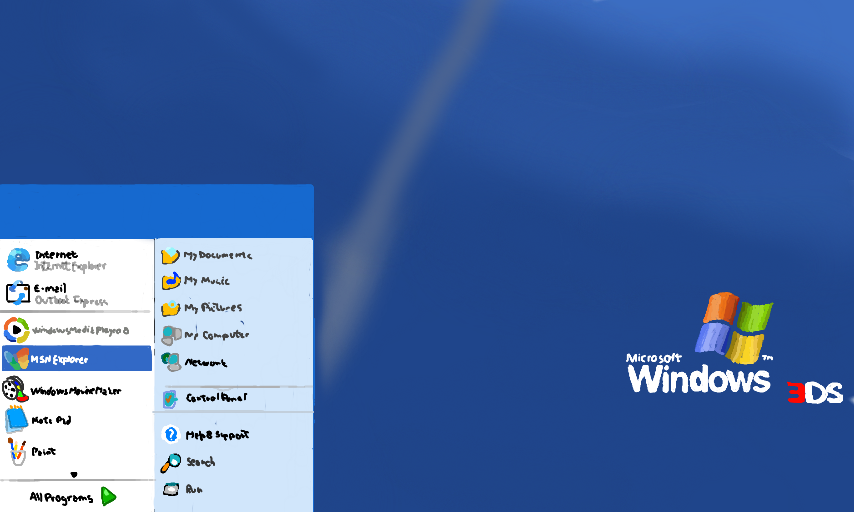Open the Network computers icon
854x512 pixels.
[171, 361]
